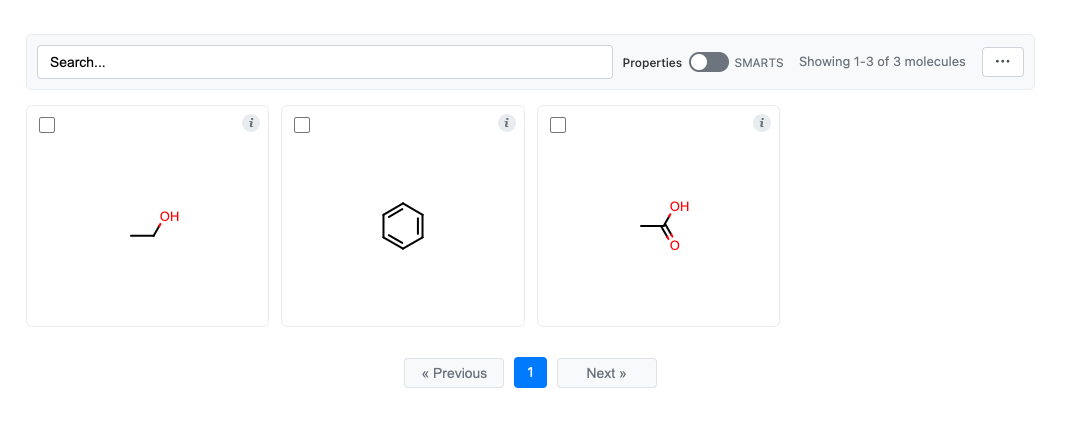This screenshot has width=1092, height=424.
Task: Tick the benzene ring molecule checkbox
Action: point(302,125)
